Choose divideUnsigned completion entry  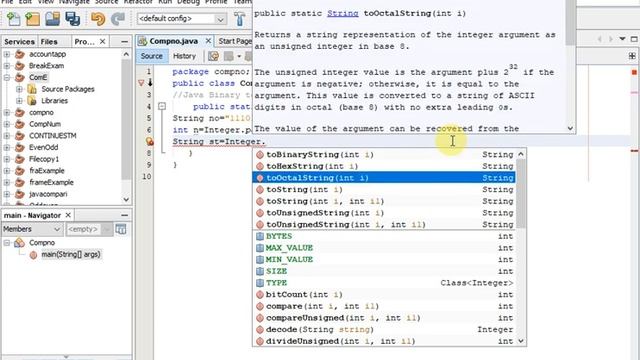tap(384, 341)
